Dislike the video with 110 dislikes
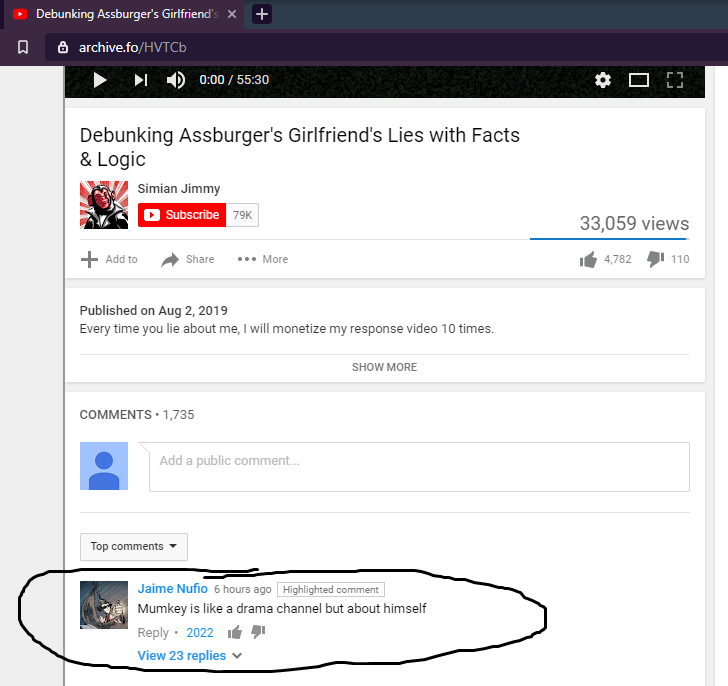 tap(668, 259)
